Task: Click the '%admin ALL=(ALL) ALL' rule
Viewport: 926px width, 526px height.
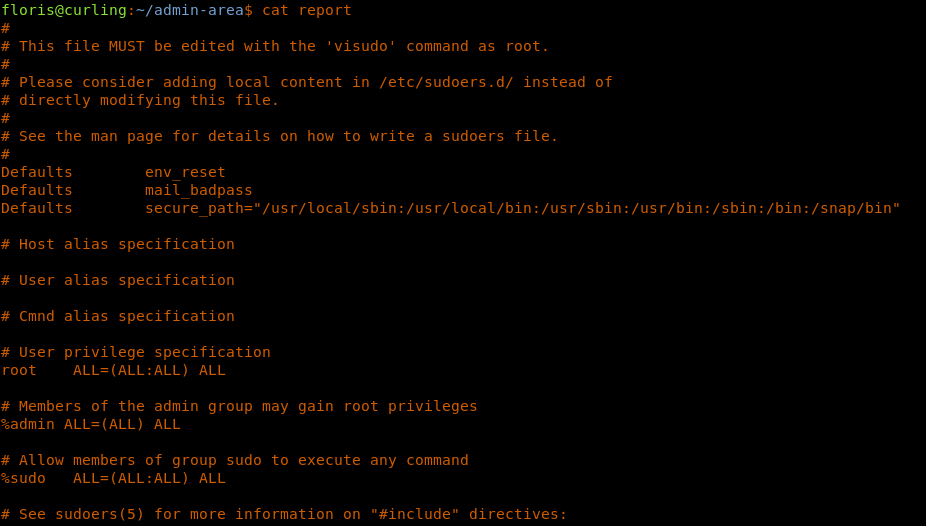Action: [x=91, y=424]
